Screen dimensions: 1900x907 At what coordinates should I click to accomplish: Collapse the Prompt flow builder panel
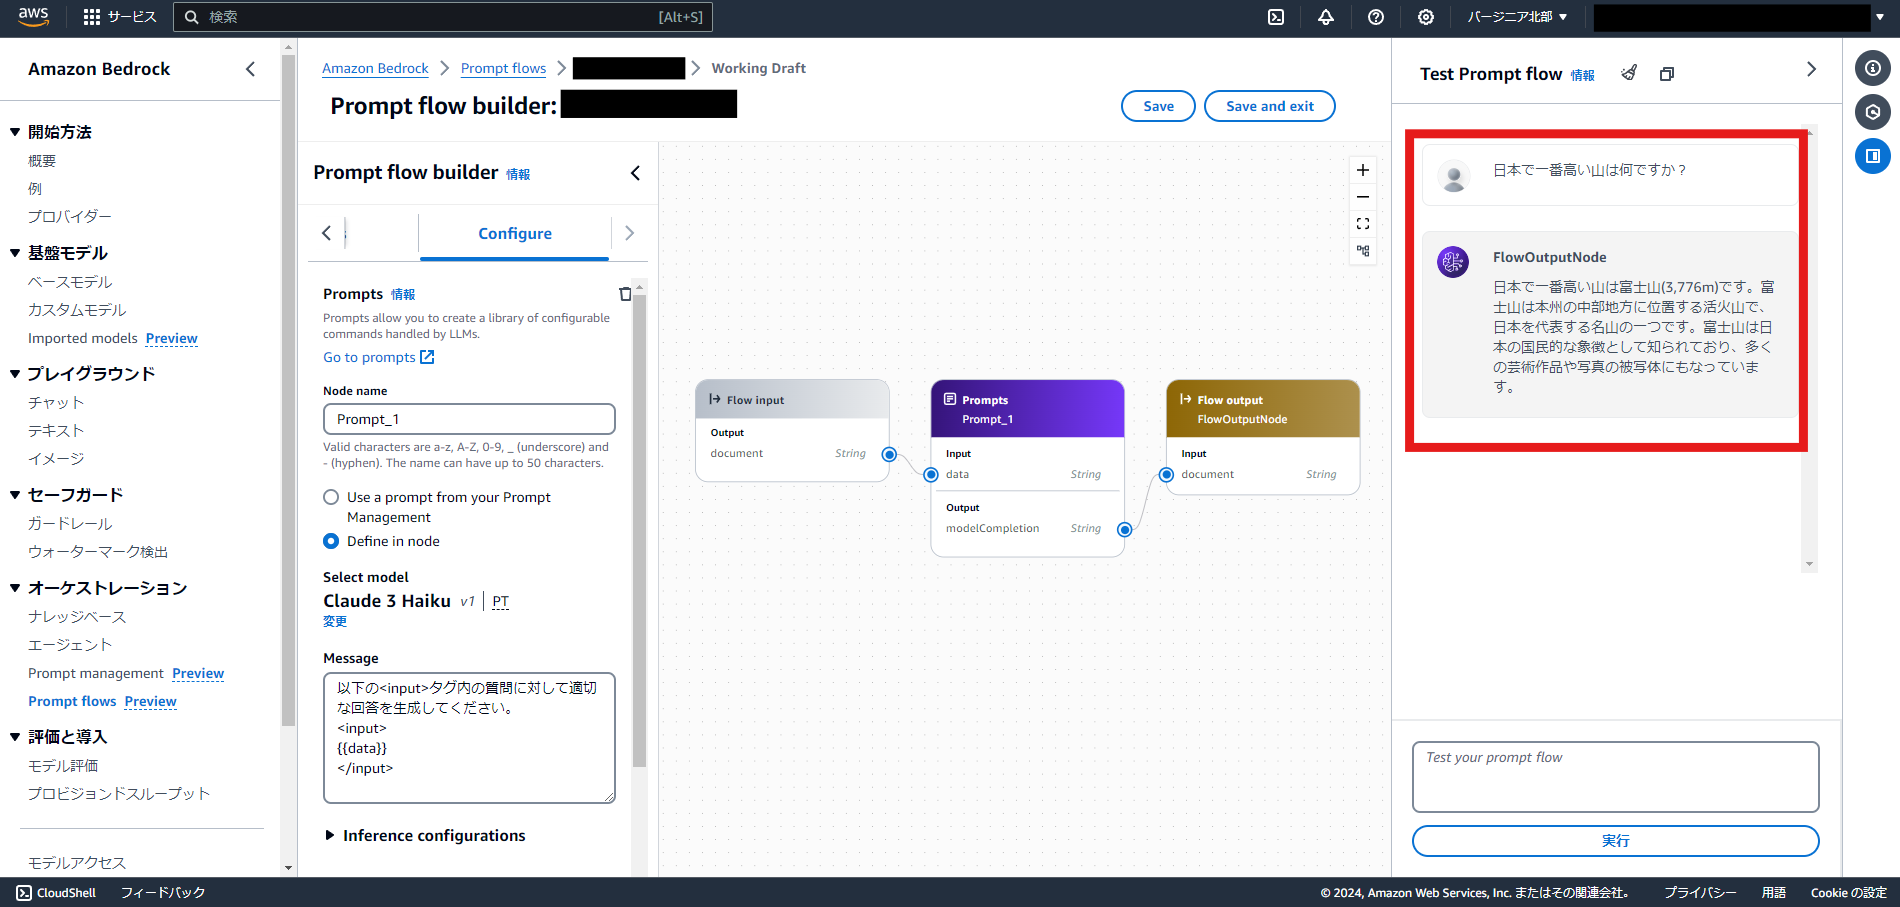[x=635, y=173]
